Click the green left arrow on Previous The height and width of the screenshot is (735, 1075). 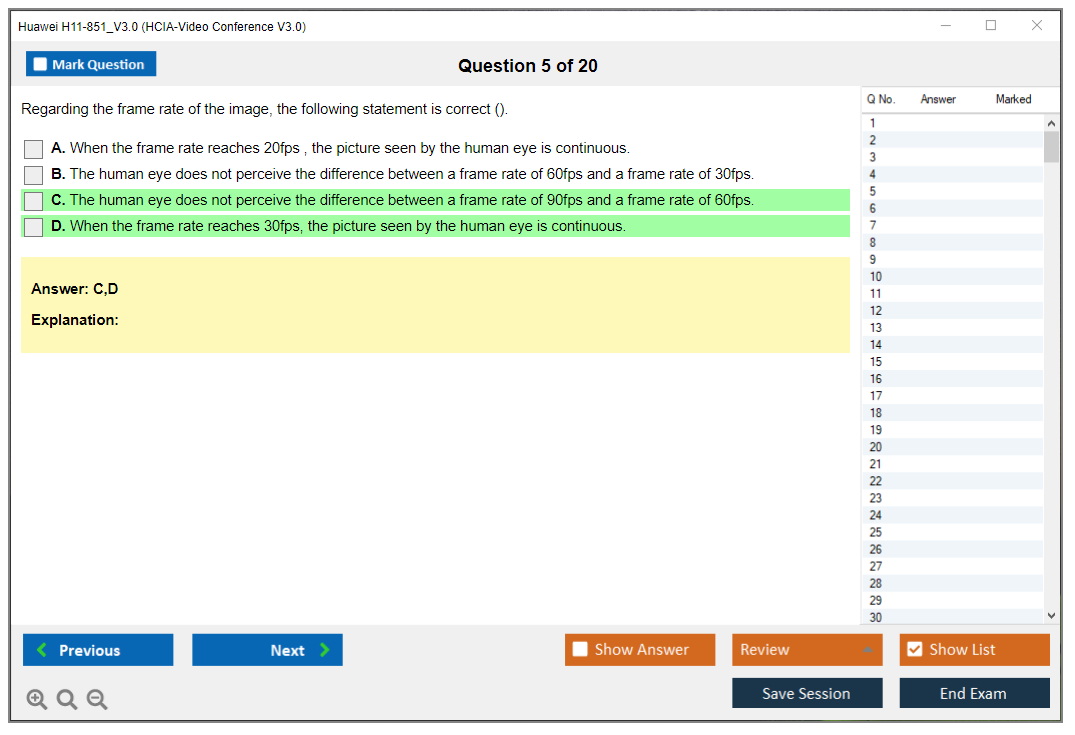(x=42, y=650)
